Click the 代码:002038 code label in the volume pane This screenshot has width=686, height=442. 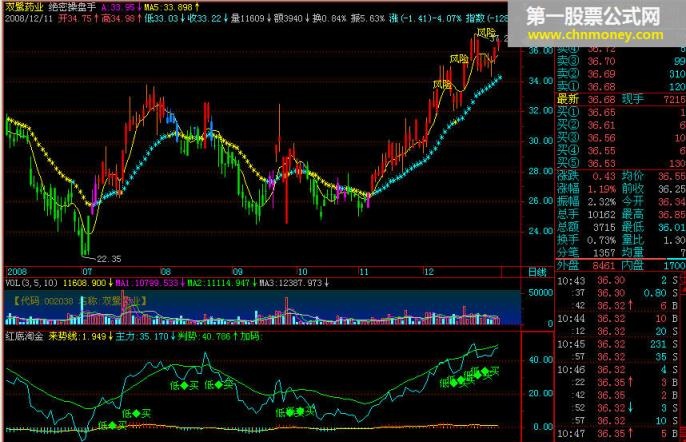coord(44,301)
